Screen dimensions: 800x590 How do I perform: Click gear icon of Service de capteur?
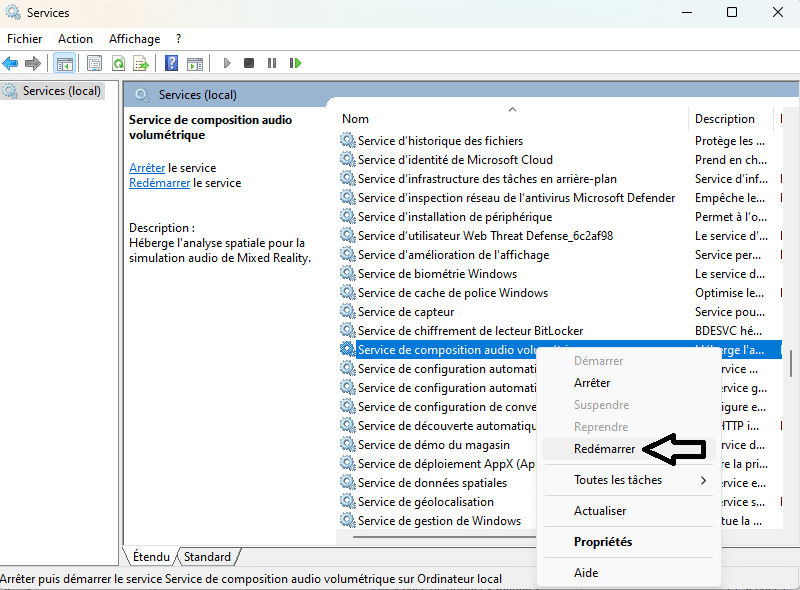tap(347, 311)
